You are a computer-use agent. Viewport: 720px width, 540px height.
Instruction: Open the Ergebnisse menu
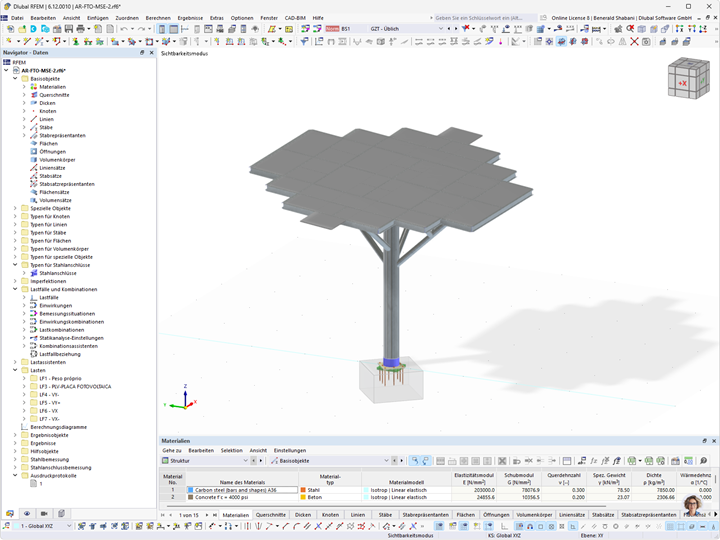pyautogui.click(x=190, y=18)
